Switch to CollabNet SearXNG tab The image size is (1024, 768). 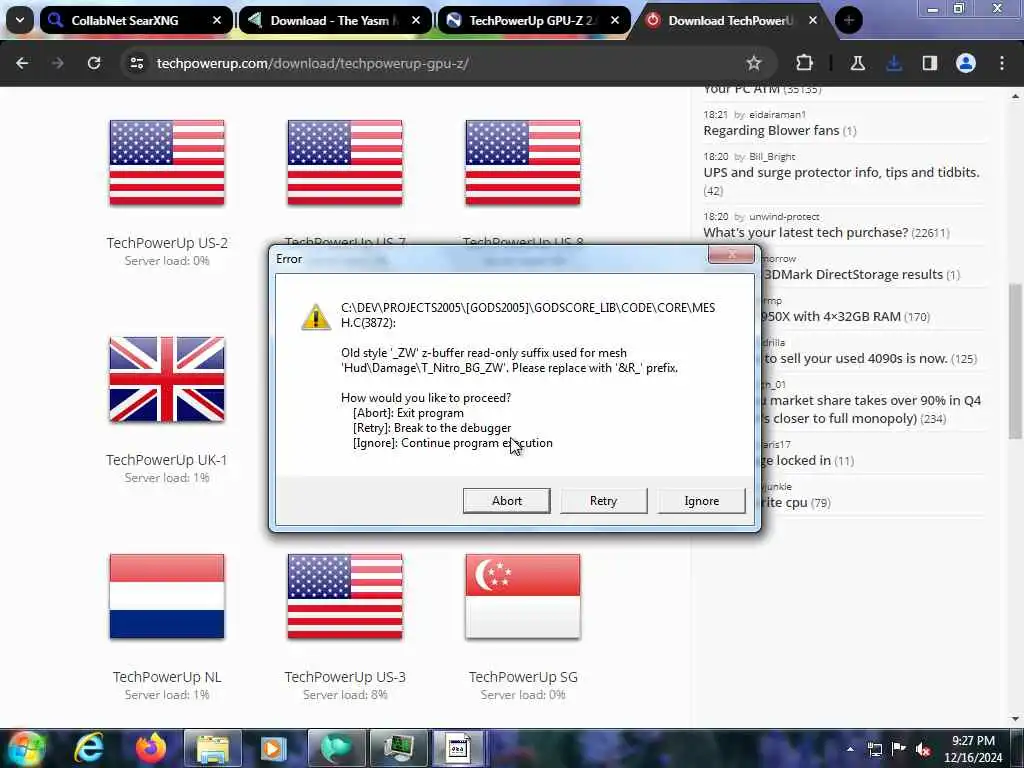pos(135,20)
